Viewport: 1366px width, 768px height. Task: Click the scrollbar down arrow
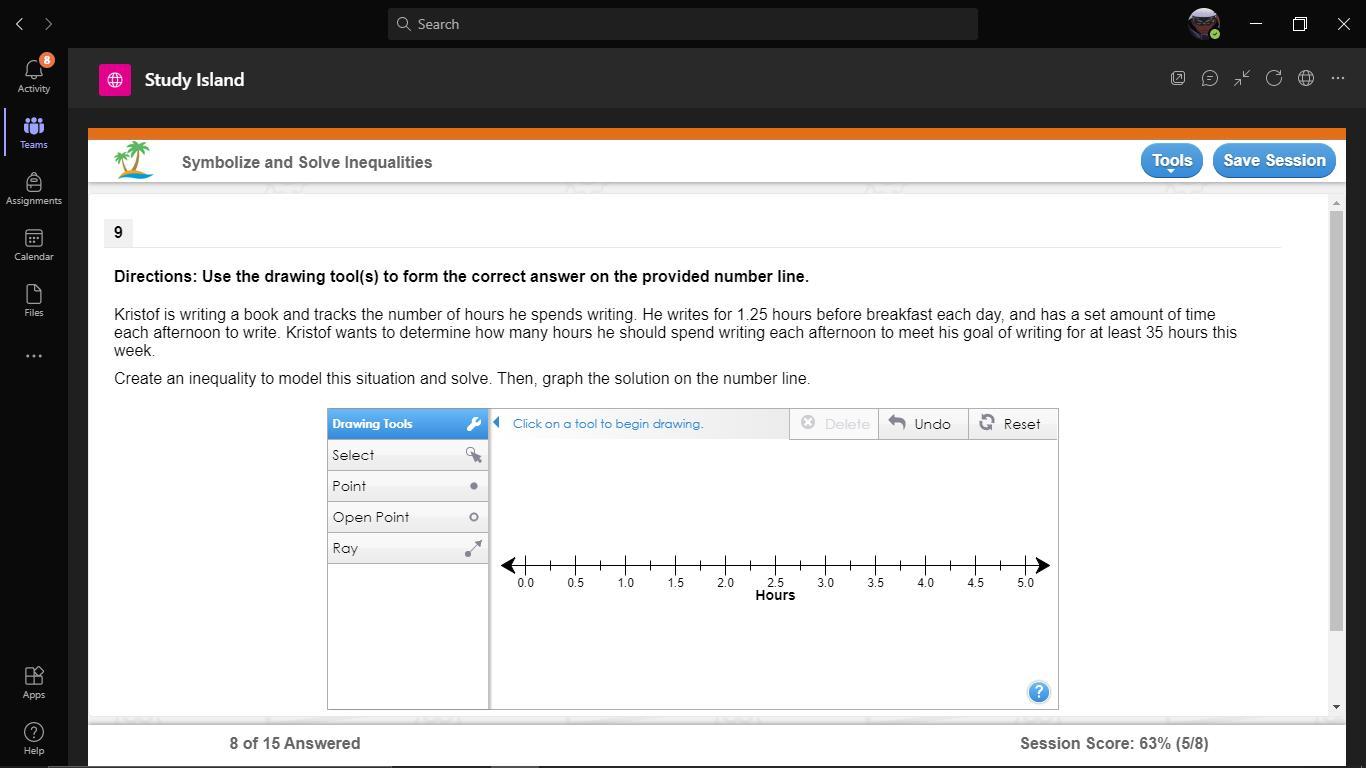pyautogui.click(x=1337, y=707)
